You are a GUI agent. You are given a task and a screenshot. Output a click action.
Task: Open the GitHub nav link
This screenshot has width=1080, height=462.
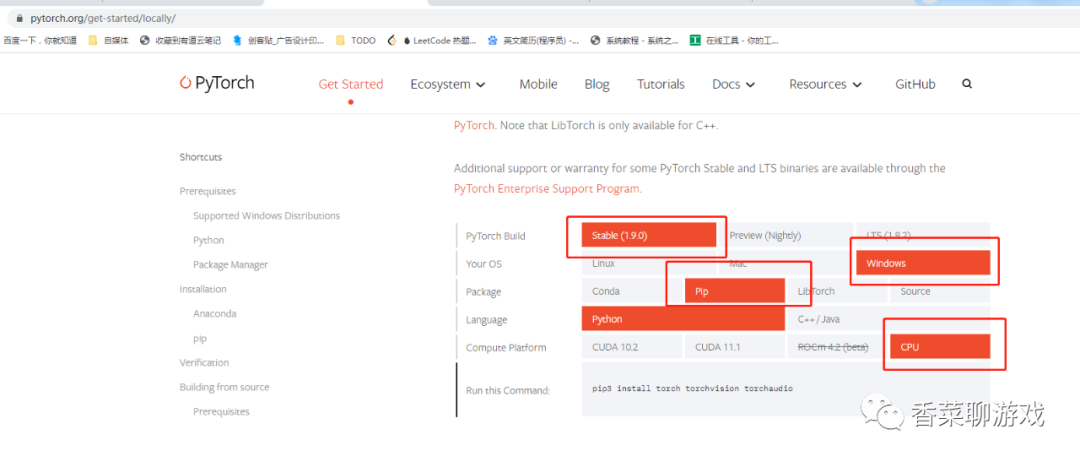915,84
